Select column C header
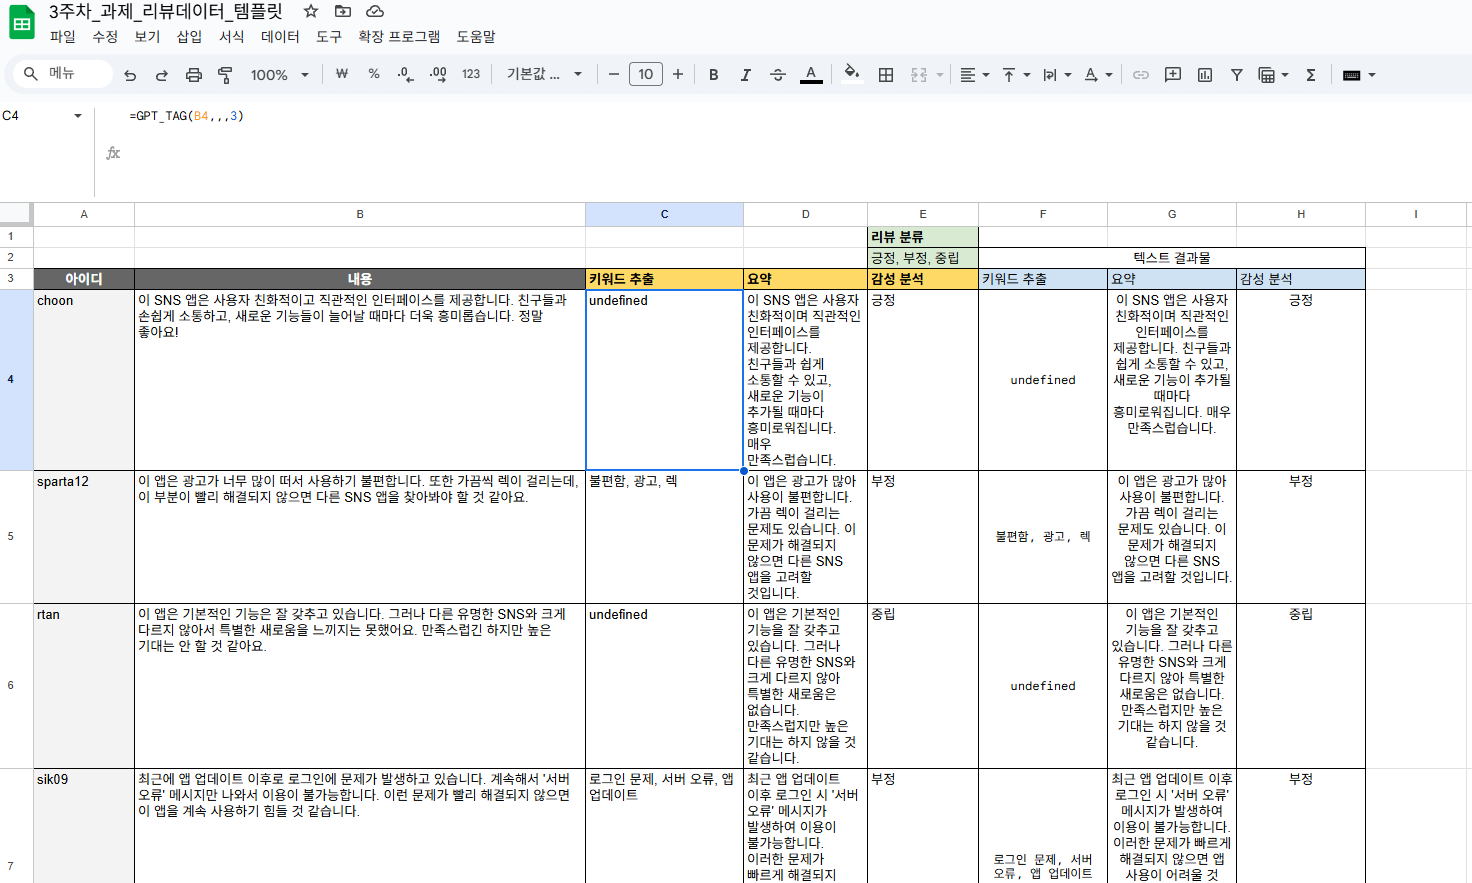1472x883 pixels. click(x=664, y=214)
